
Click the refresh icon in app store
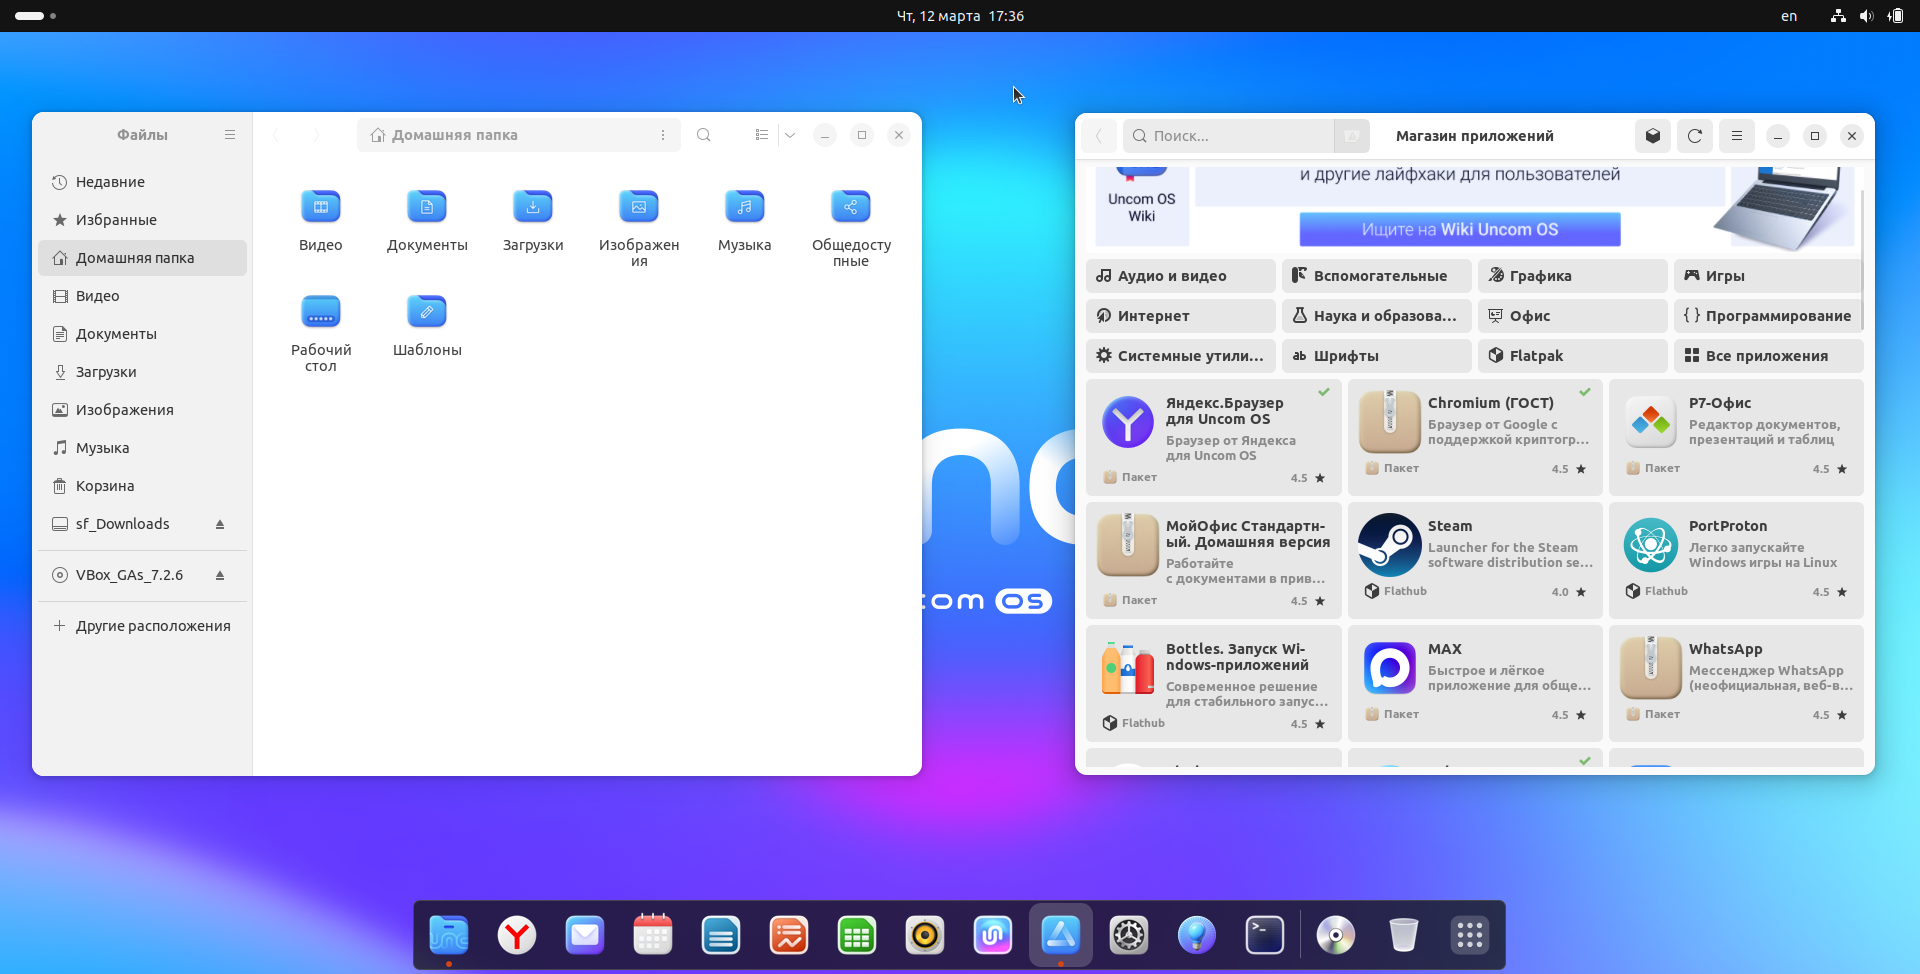click(1695, 136)
